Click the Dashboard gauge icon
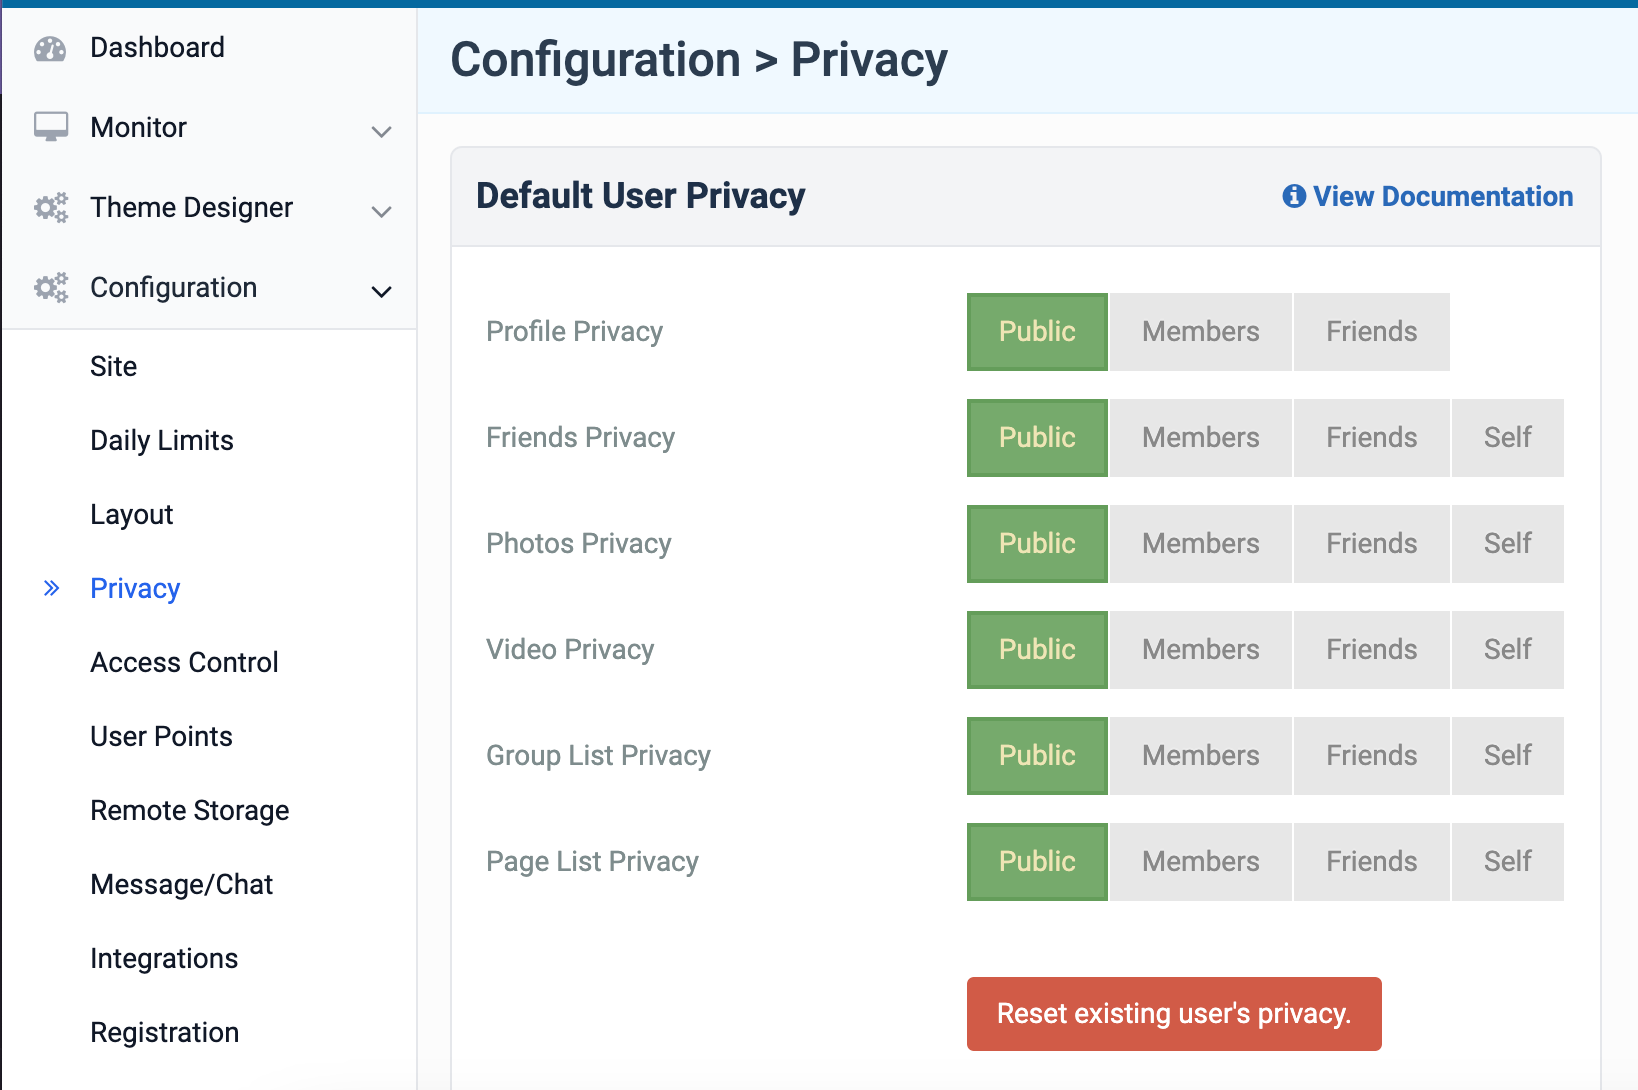 [x=50, y=48]
